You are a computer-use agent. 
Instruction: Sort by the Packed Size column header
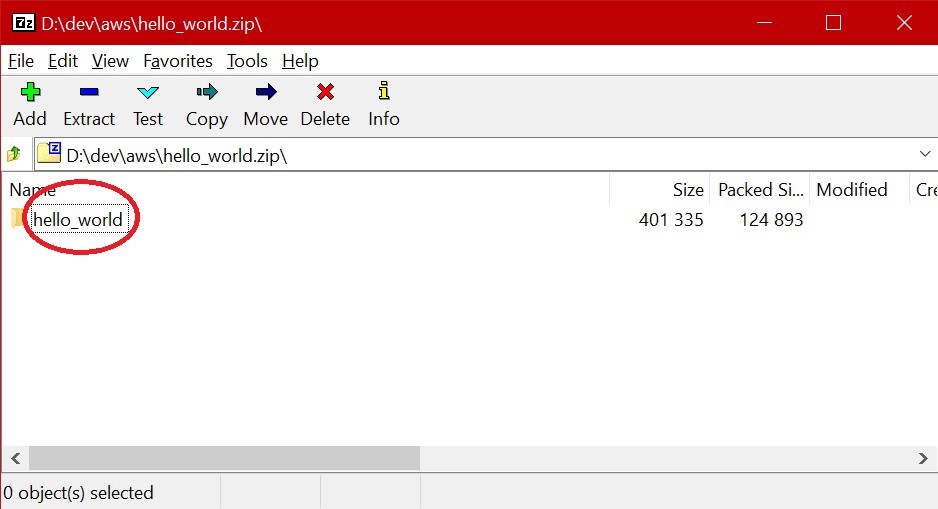coord(760,190)
